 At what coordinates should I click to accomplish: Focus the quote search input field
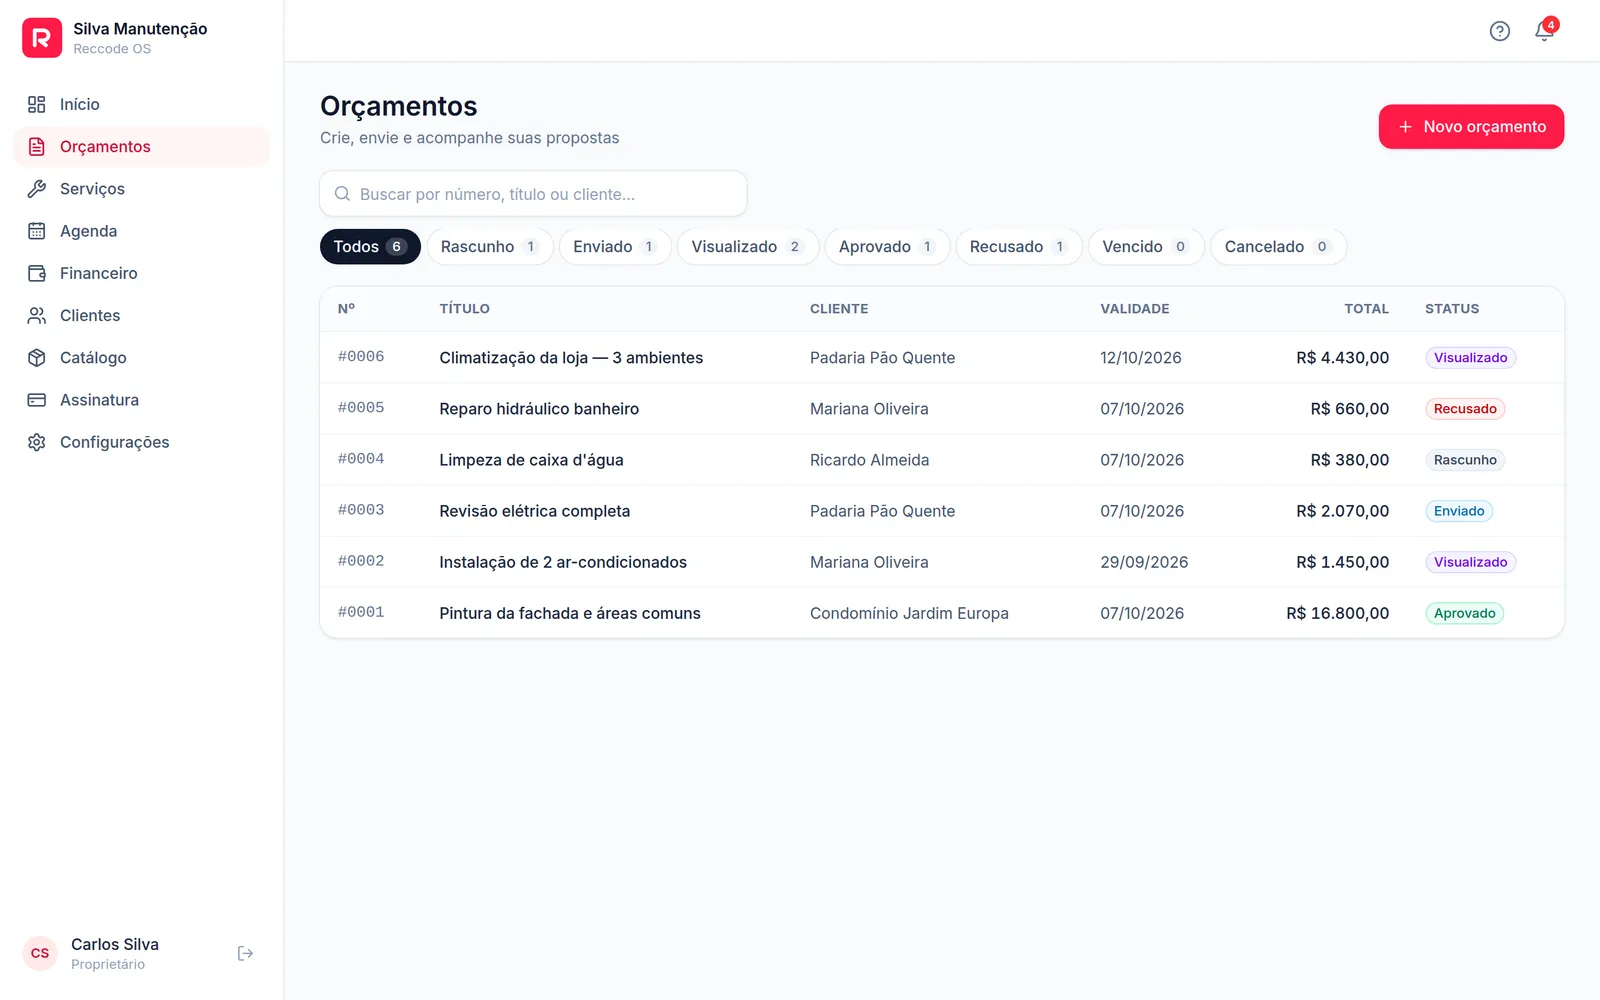[x=533, y=194]
